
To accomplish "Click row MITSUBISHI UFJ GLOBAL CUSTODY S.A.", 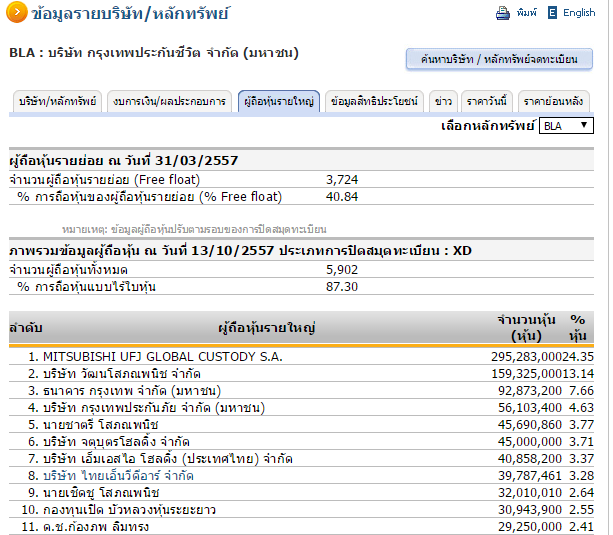I will click(x=301, y=357).
